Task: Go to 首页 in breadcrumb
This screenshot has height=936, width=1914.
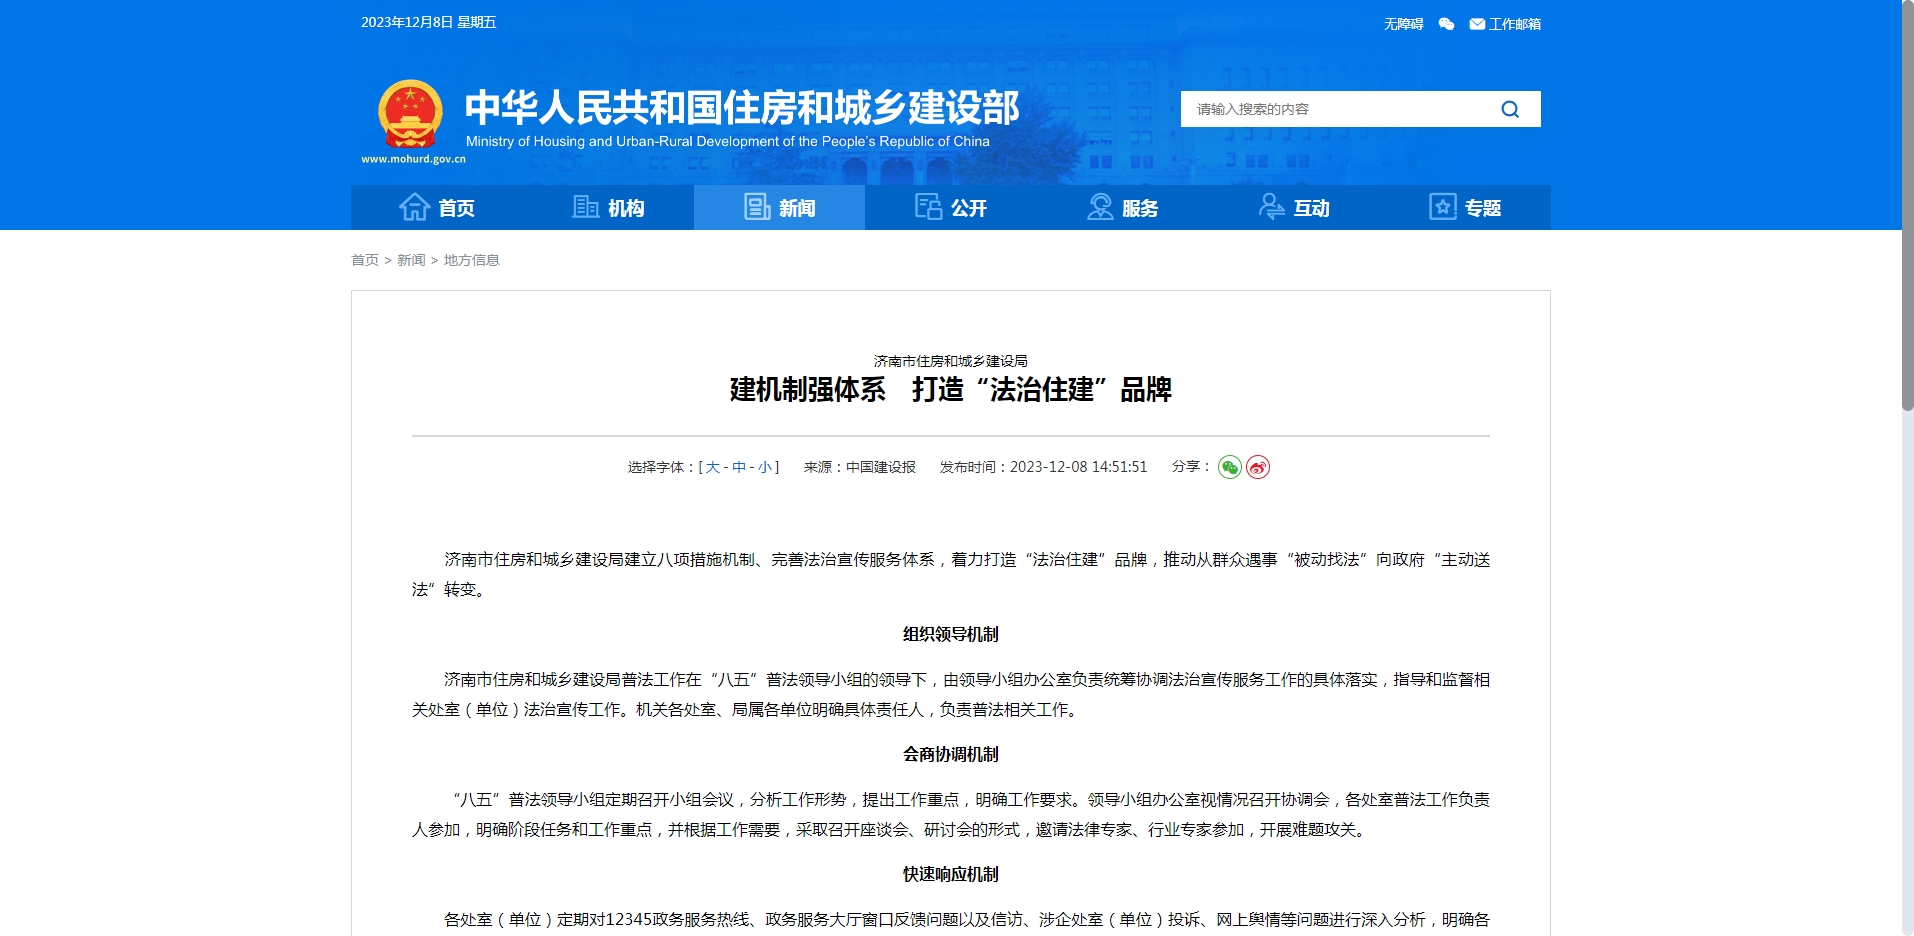Action: click(x=365, y=260)
